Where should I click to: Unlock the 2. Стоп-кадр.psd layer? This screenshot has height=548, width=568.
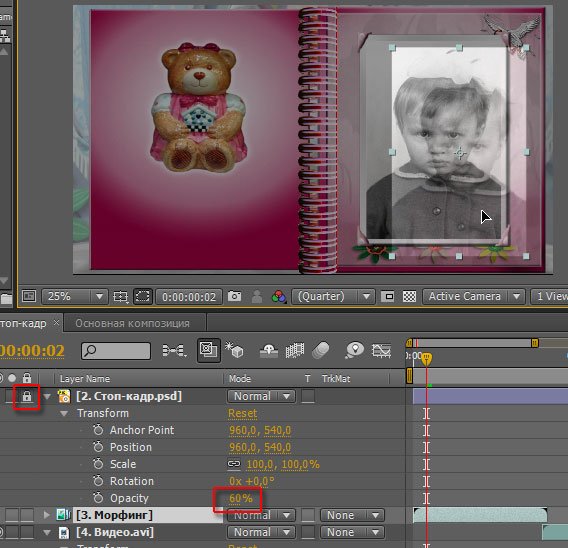point(27,396)
